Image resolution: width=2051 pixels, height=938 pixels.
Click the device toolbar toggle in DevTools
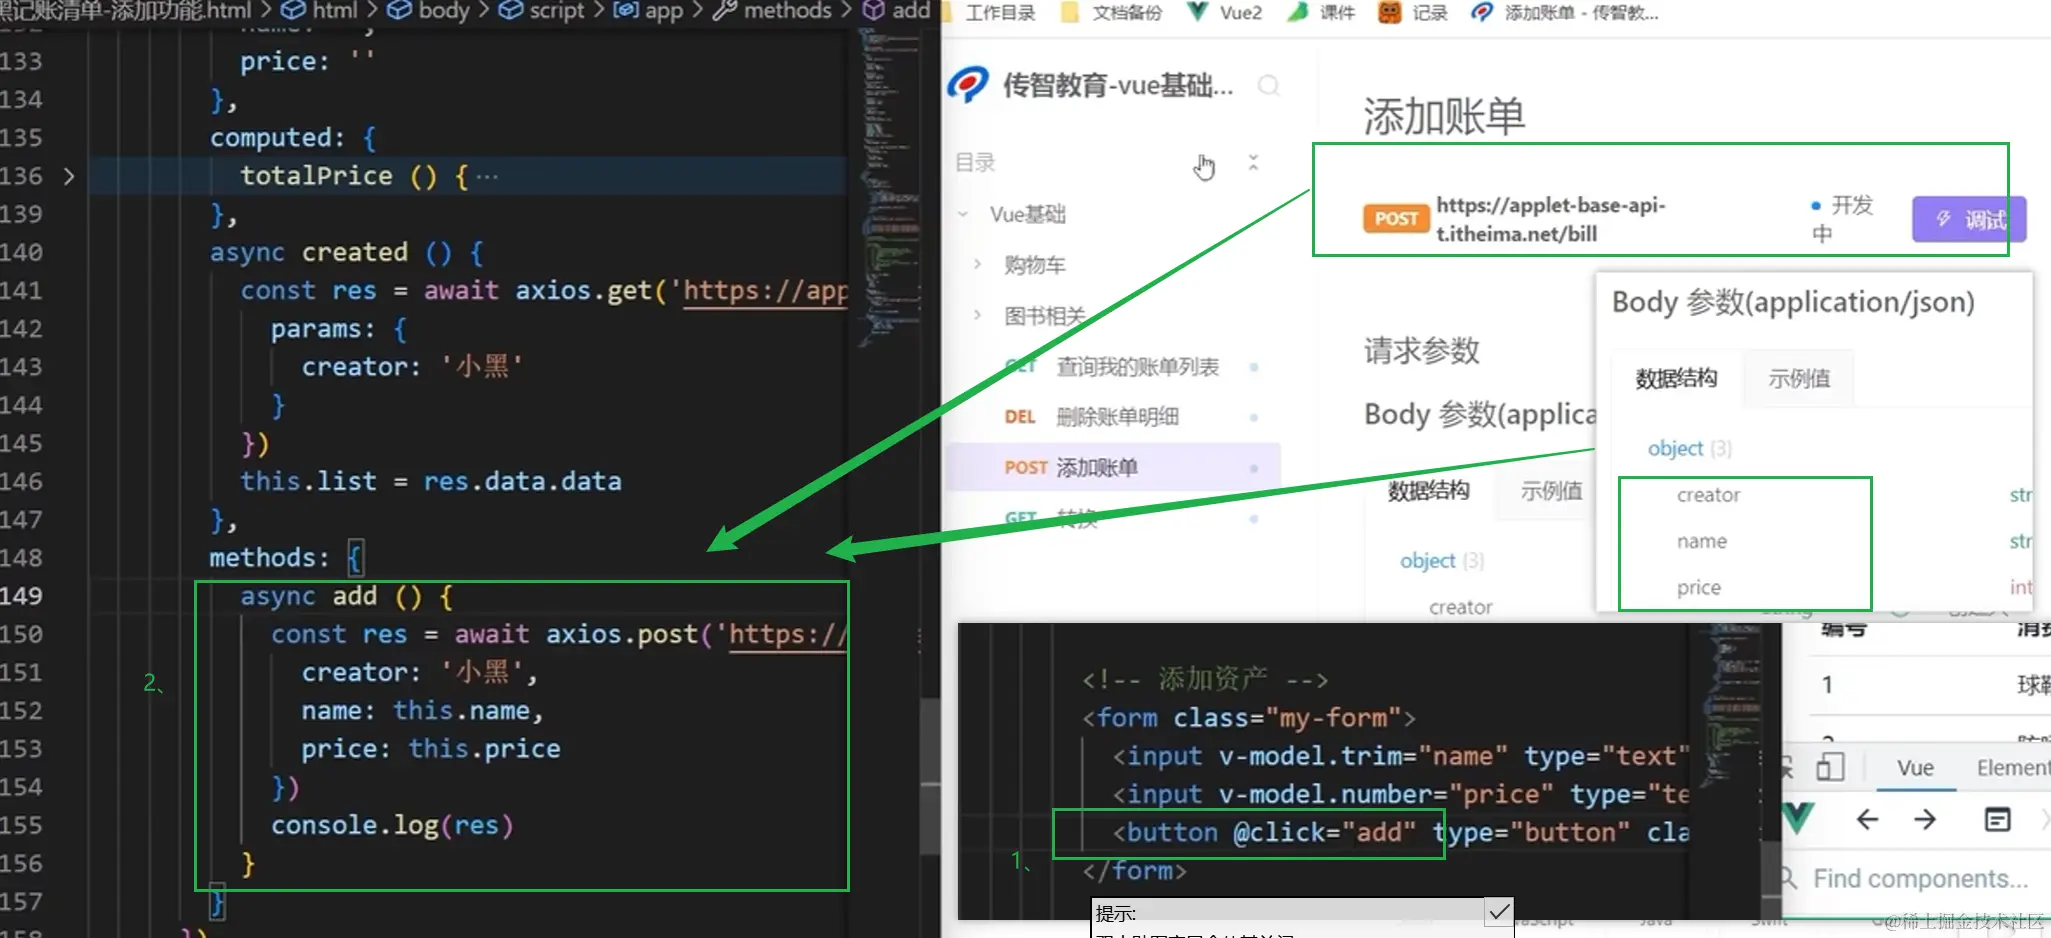tap(1830, 768)
